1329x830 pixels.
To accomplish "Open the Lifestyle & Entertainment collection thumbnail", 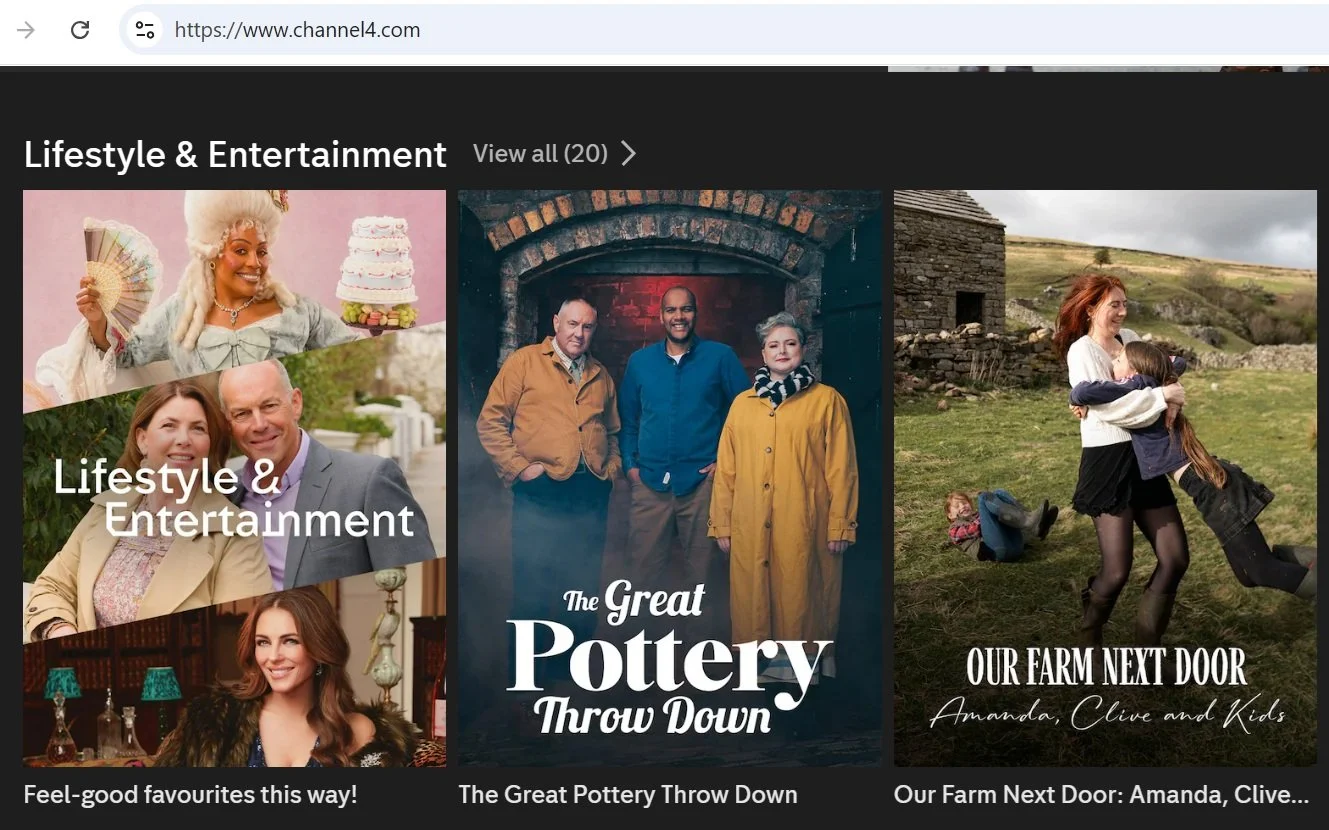I will click(x=235, y=478).
